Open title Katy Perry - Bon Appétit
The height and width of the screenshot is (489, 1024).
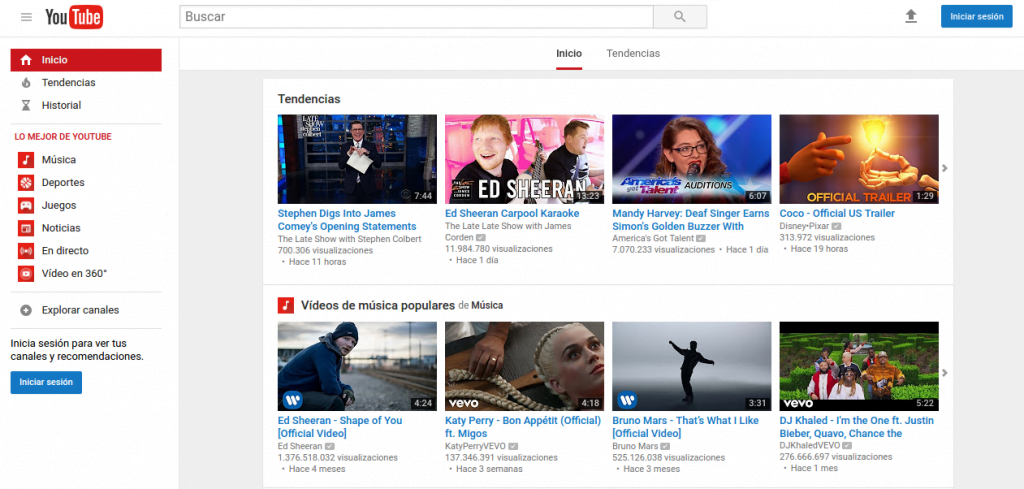(x=523, y=427)
